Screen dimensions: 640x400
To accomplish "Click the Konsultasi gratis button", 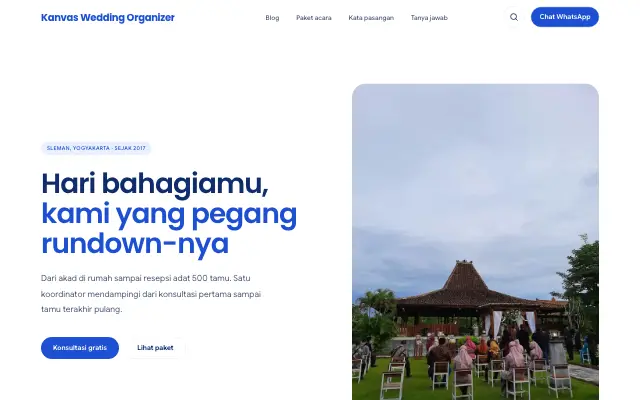I will pyautogui.click(x=80, y=348).
